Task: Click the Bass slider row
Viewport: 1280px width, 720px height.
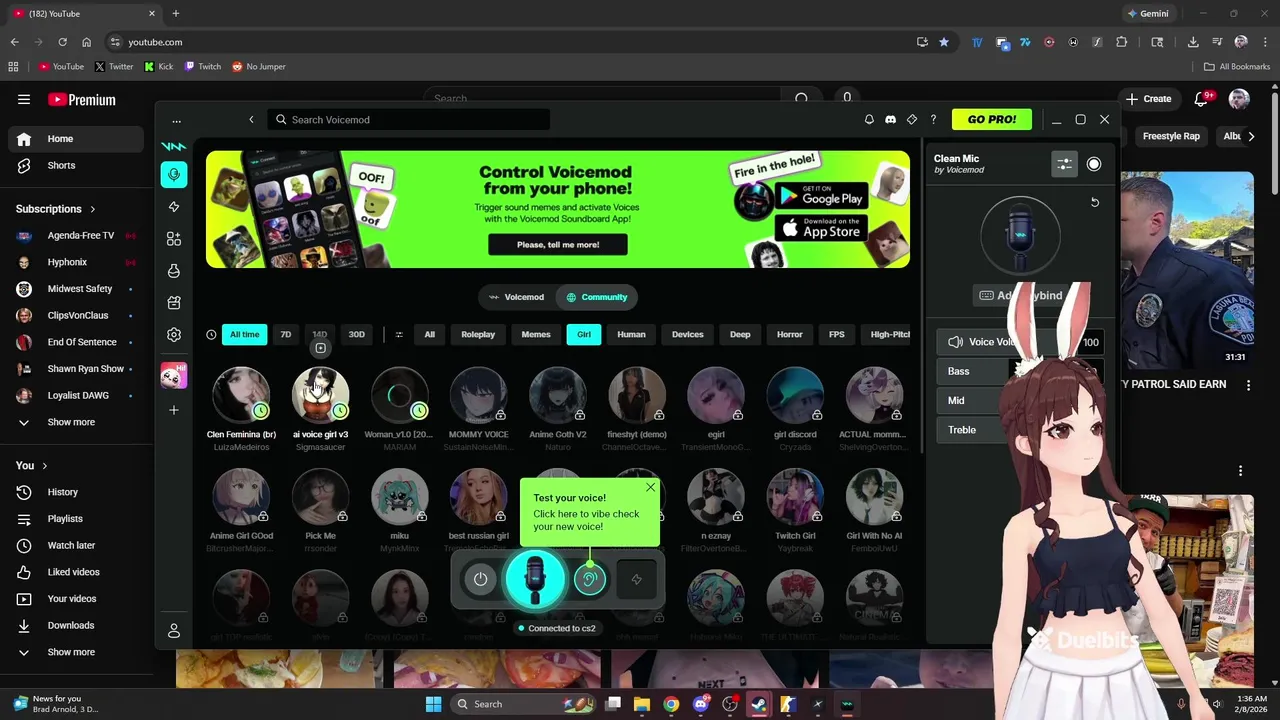Action: pos(1020,371)
